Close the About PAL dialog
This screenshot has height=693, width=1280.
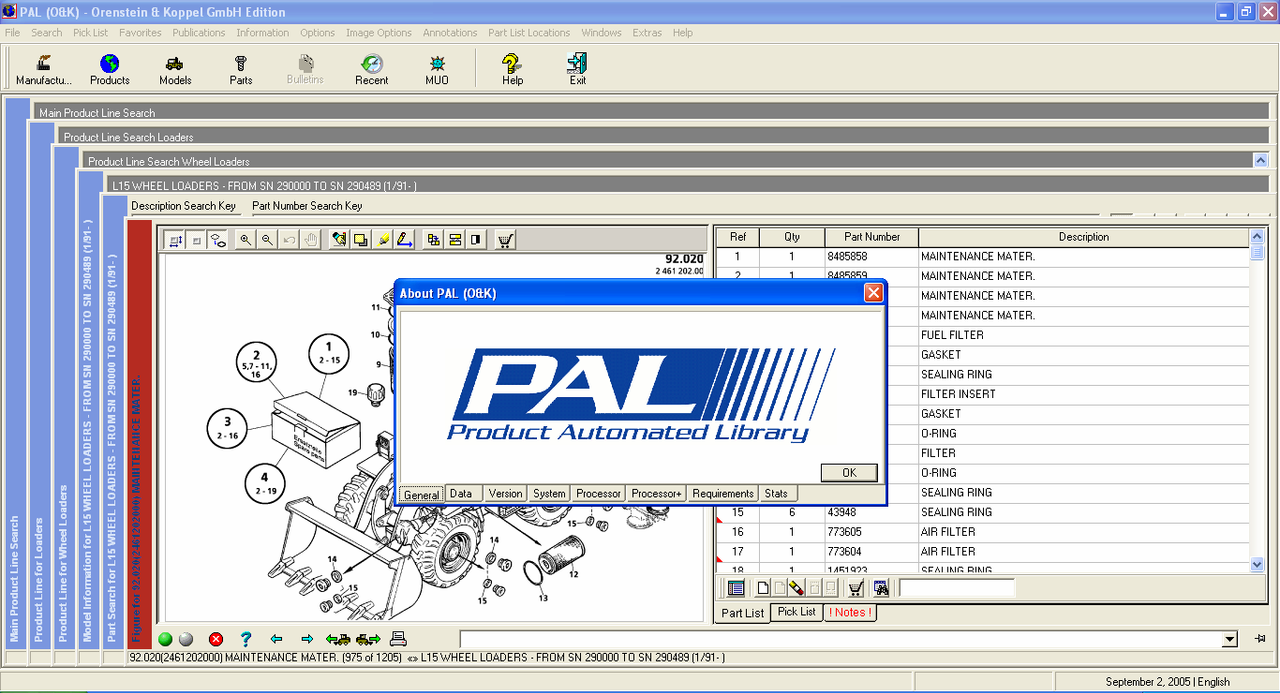click(x=873, y=293)
